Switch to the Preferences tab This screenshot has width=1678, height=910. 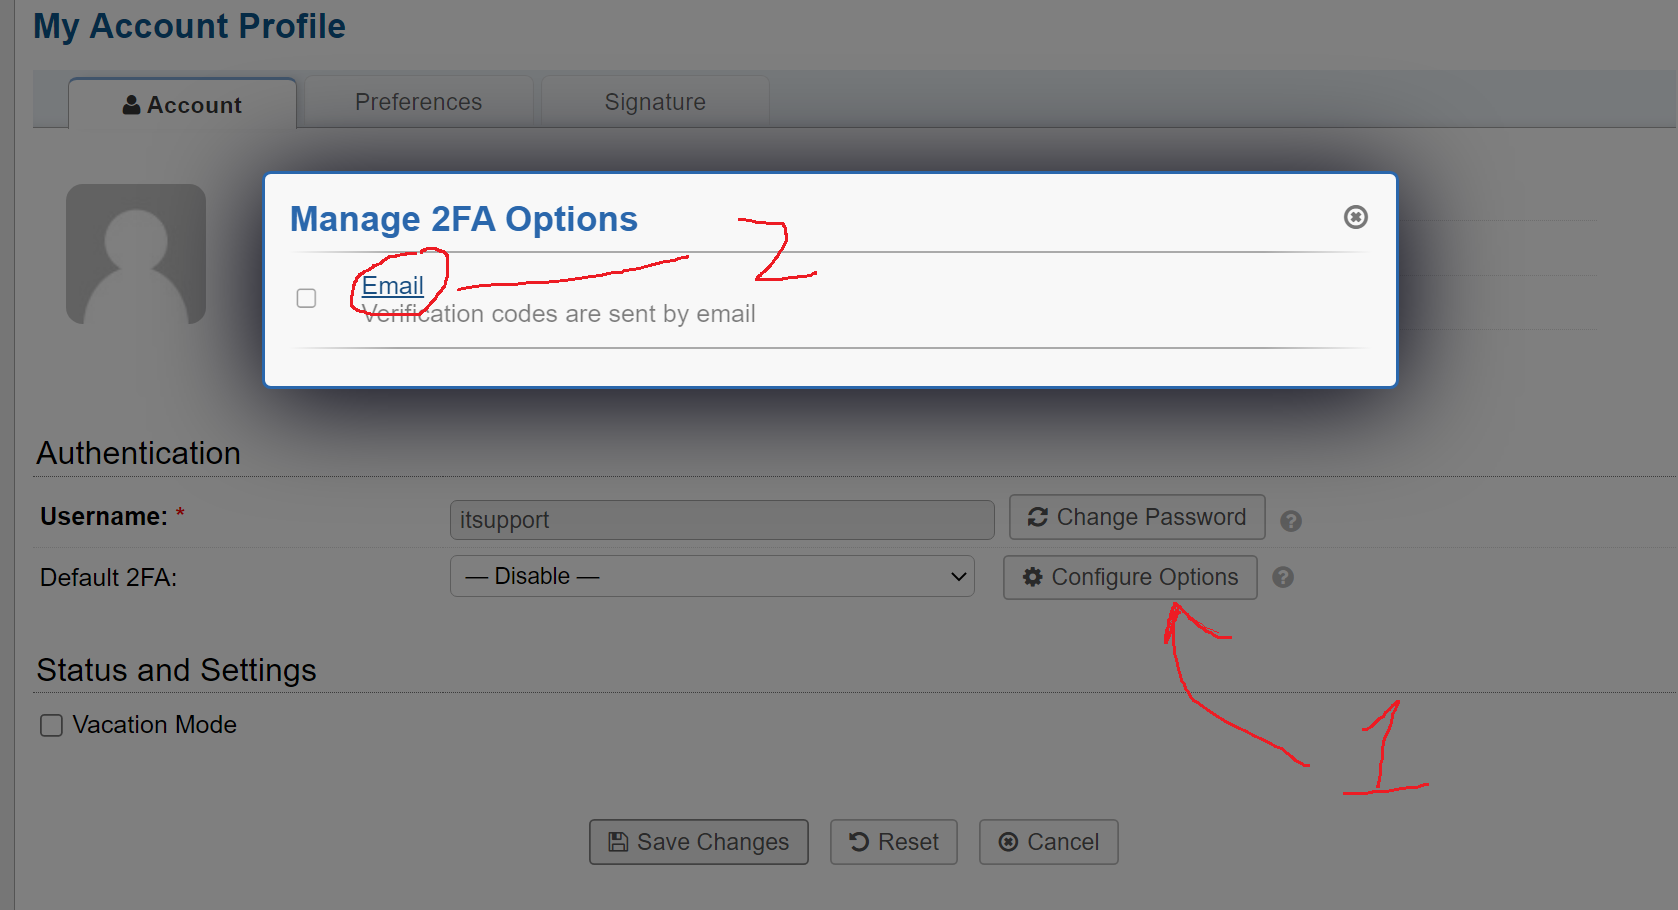tap(418, 101)
